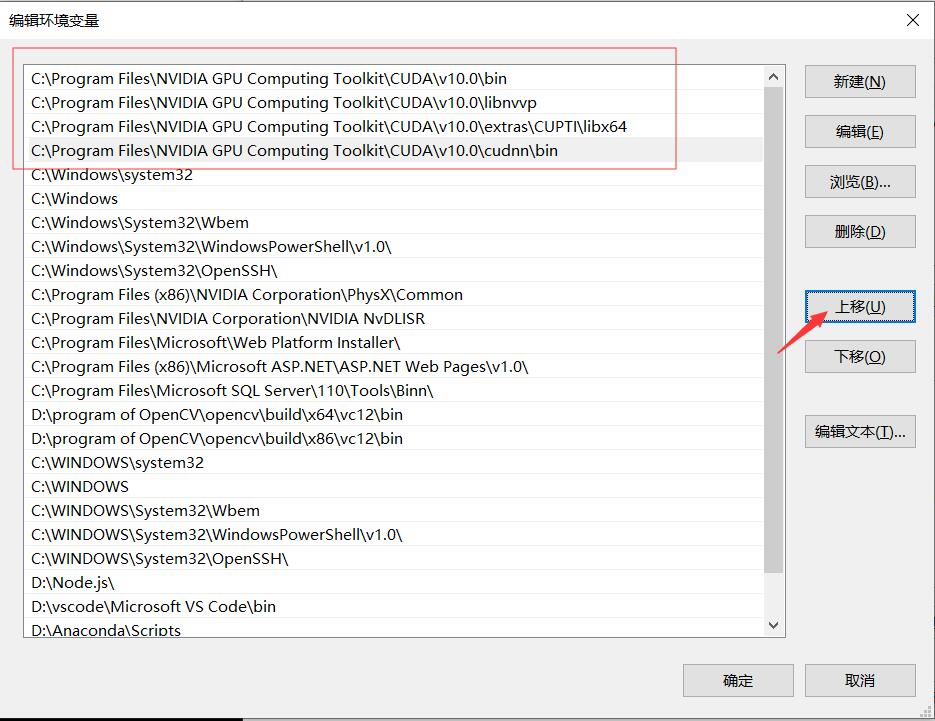
Task: Select the C:\Windows\System32\OpenSSH\ entry
Action: click(x=394, y=270)
